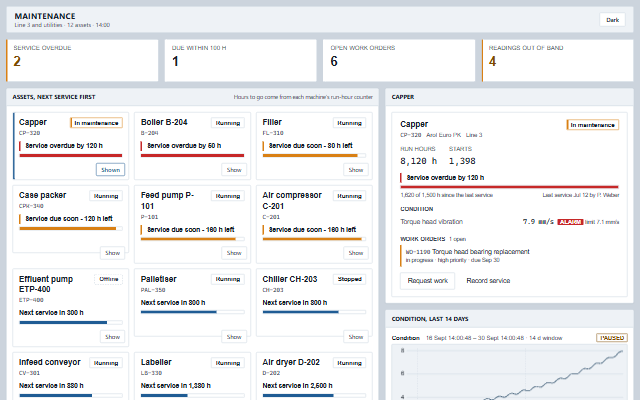This screenshot has width=640, height=400.
Task: Show details for Air compressor C-201
Action: point(356,253)
